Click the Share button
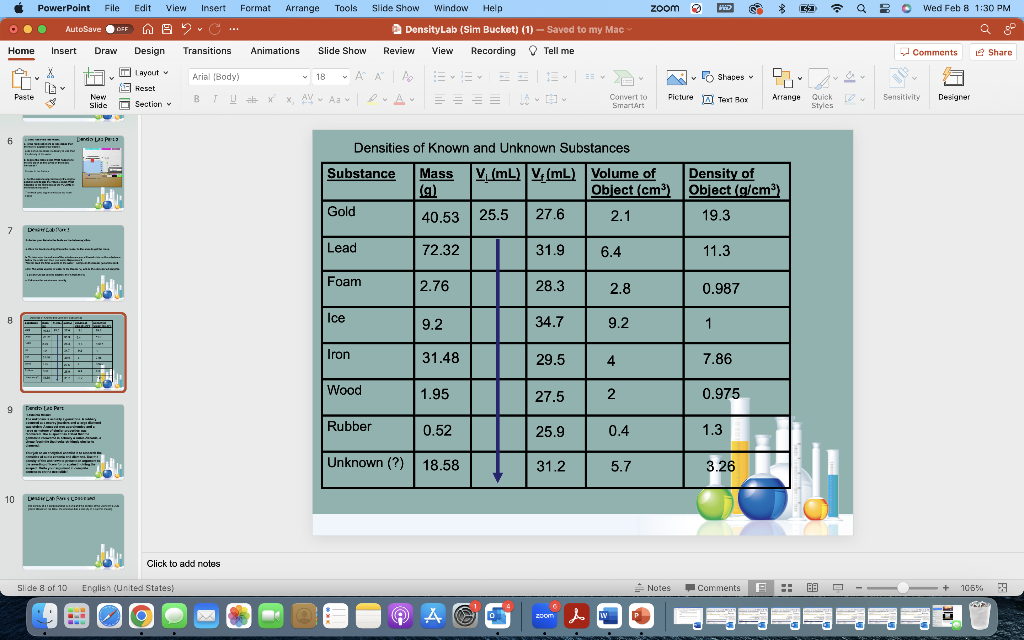The height and width of the screenshot is (640, 1024). point(993,52)
